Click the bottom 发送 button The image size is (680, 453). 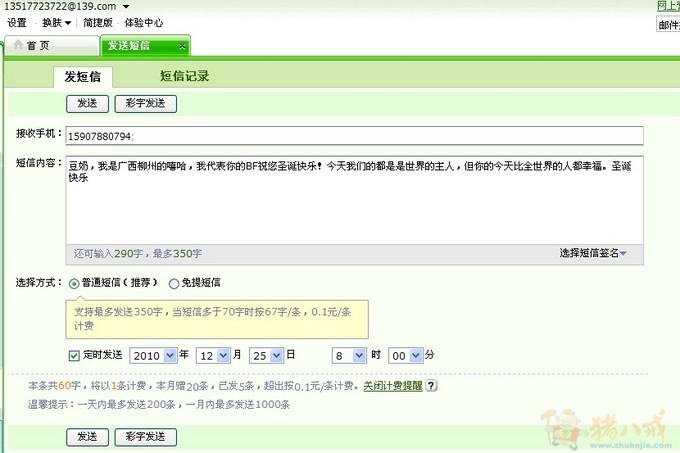(87, 437)
